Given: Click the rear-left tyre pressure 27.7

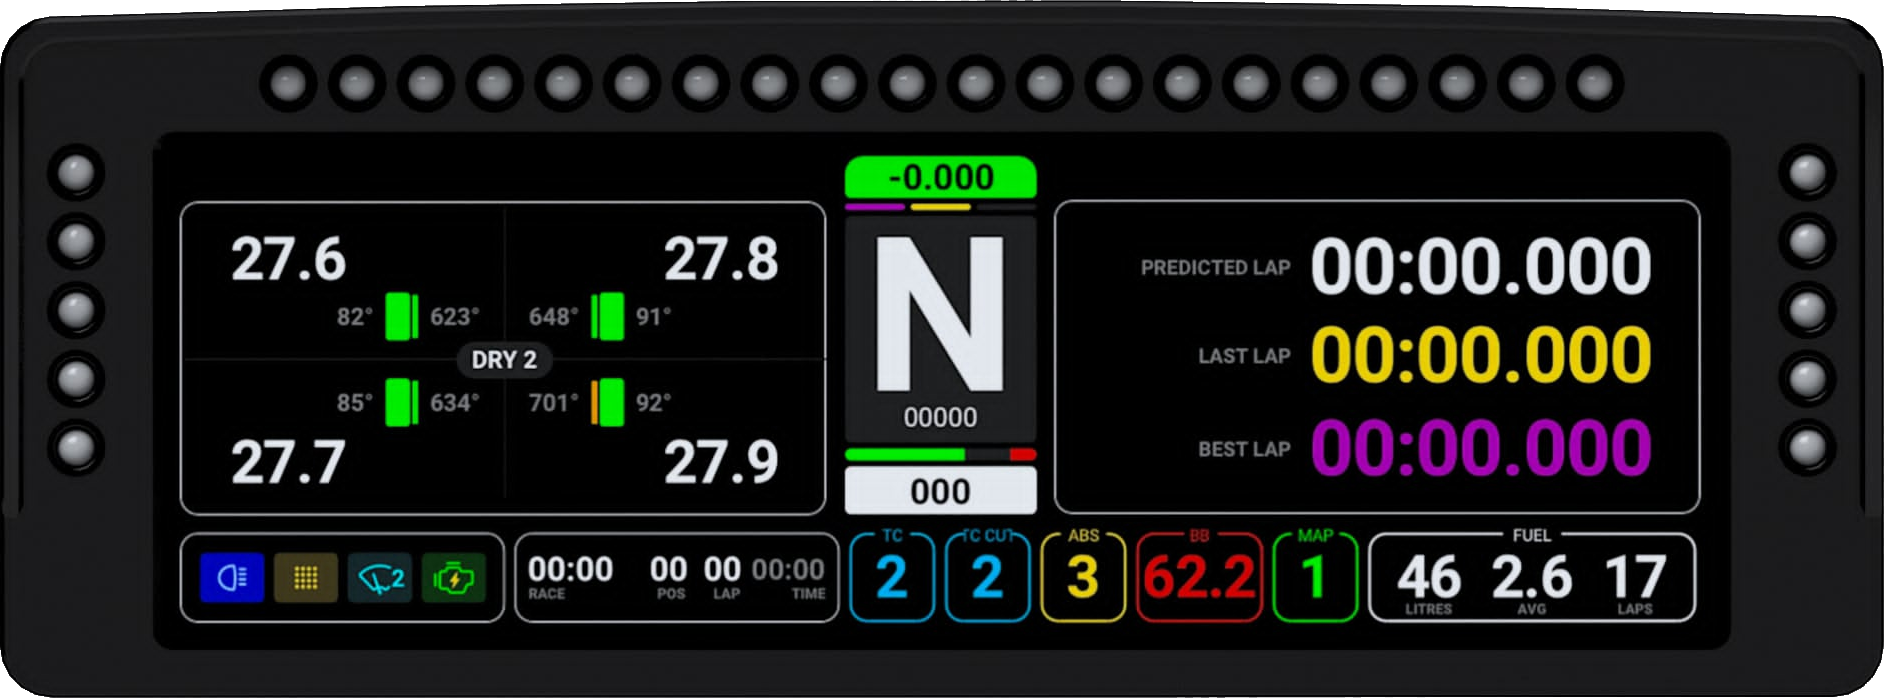Looking at the screenshot, I should (x=288, y=462).
